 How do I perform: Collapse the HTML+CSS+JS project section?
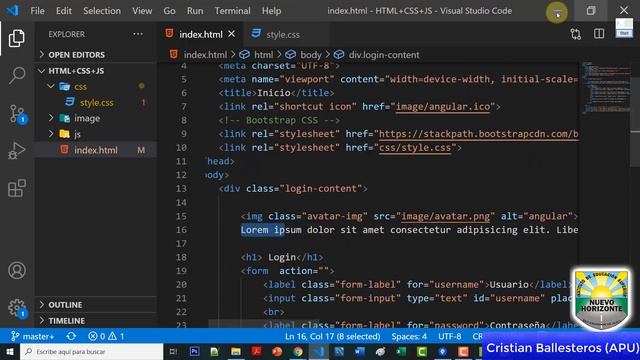[x=96, y=71]
